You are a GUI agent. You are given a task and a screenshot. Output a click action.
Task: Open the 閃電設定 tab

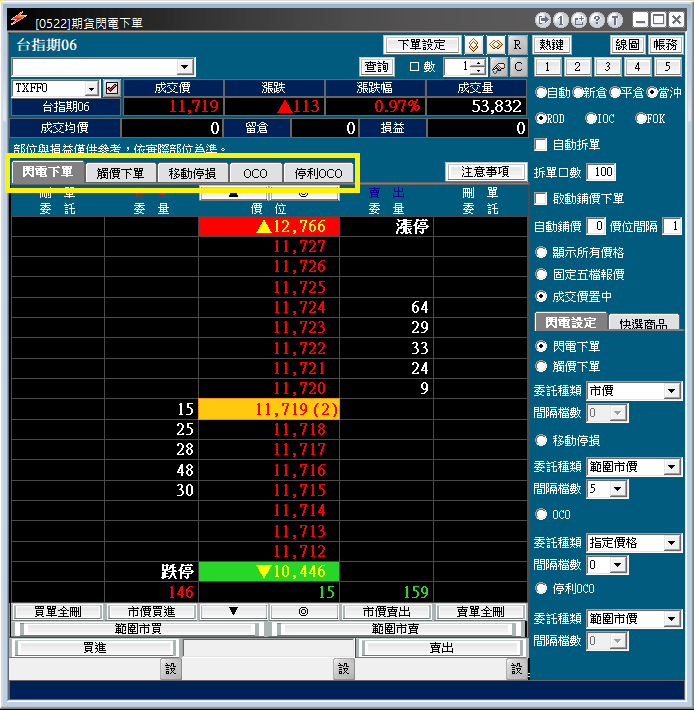pyautogui.click(x=570, y=322)
